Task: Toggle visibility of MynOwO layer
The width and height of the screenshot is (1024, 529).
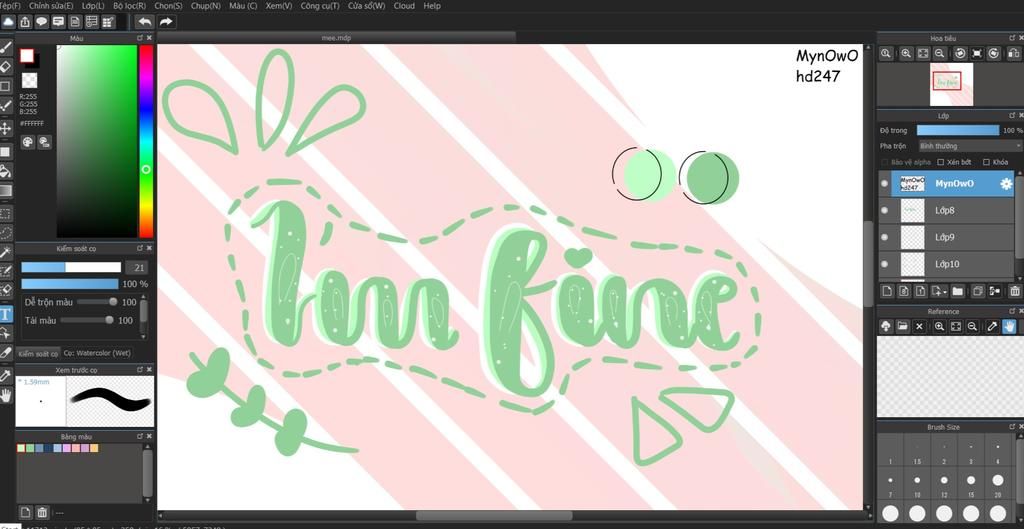Action: click(884, 184)
